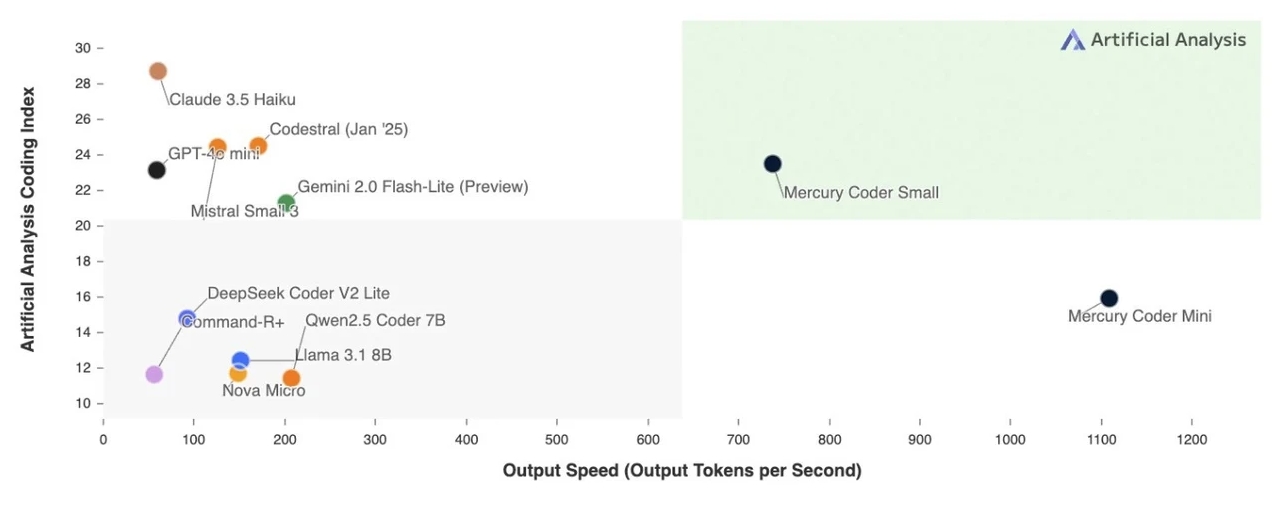Click the Claude 3.5 Haiku data point
This screenshot has width=1275, height=515.
point(158,71)
